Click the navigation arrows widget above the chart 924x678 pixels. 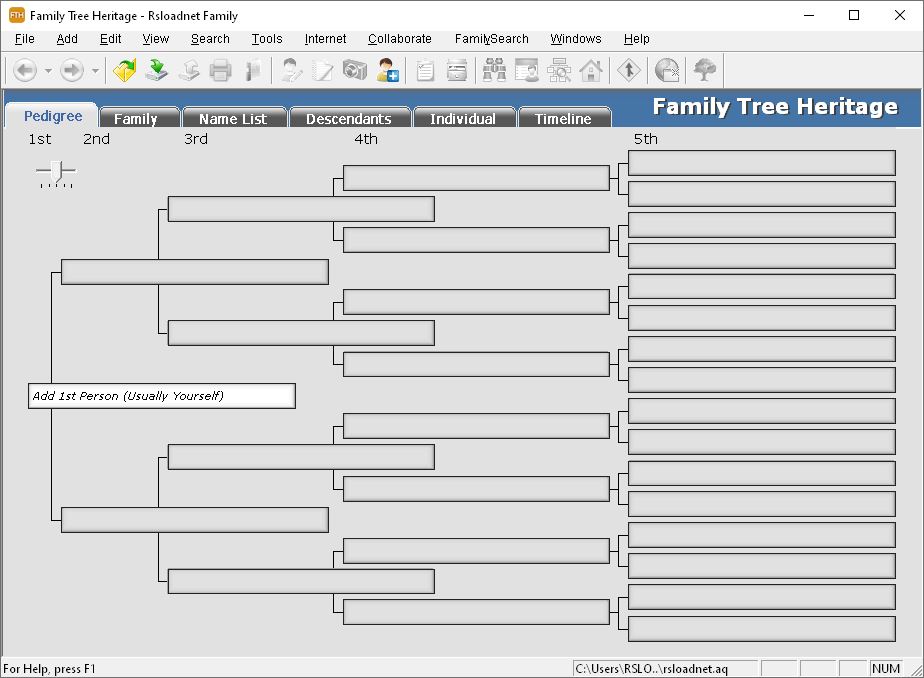point(55,172)
